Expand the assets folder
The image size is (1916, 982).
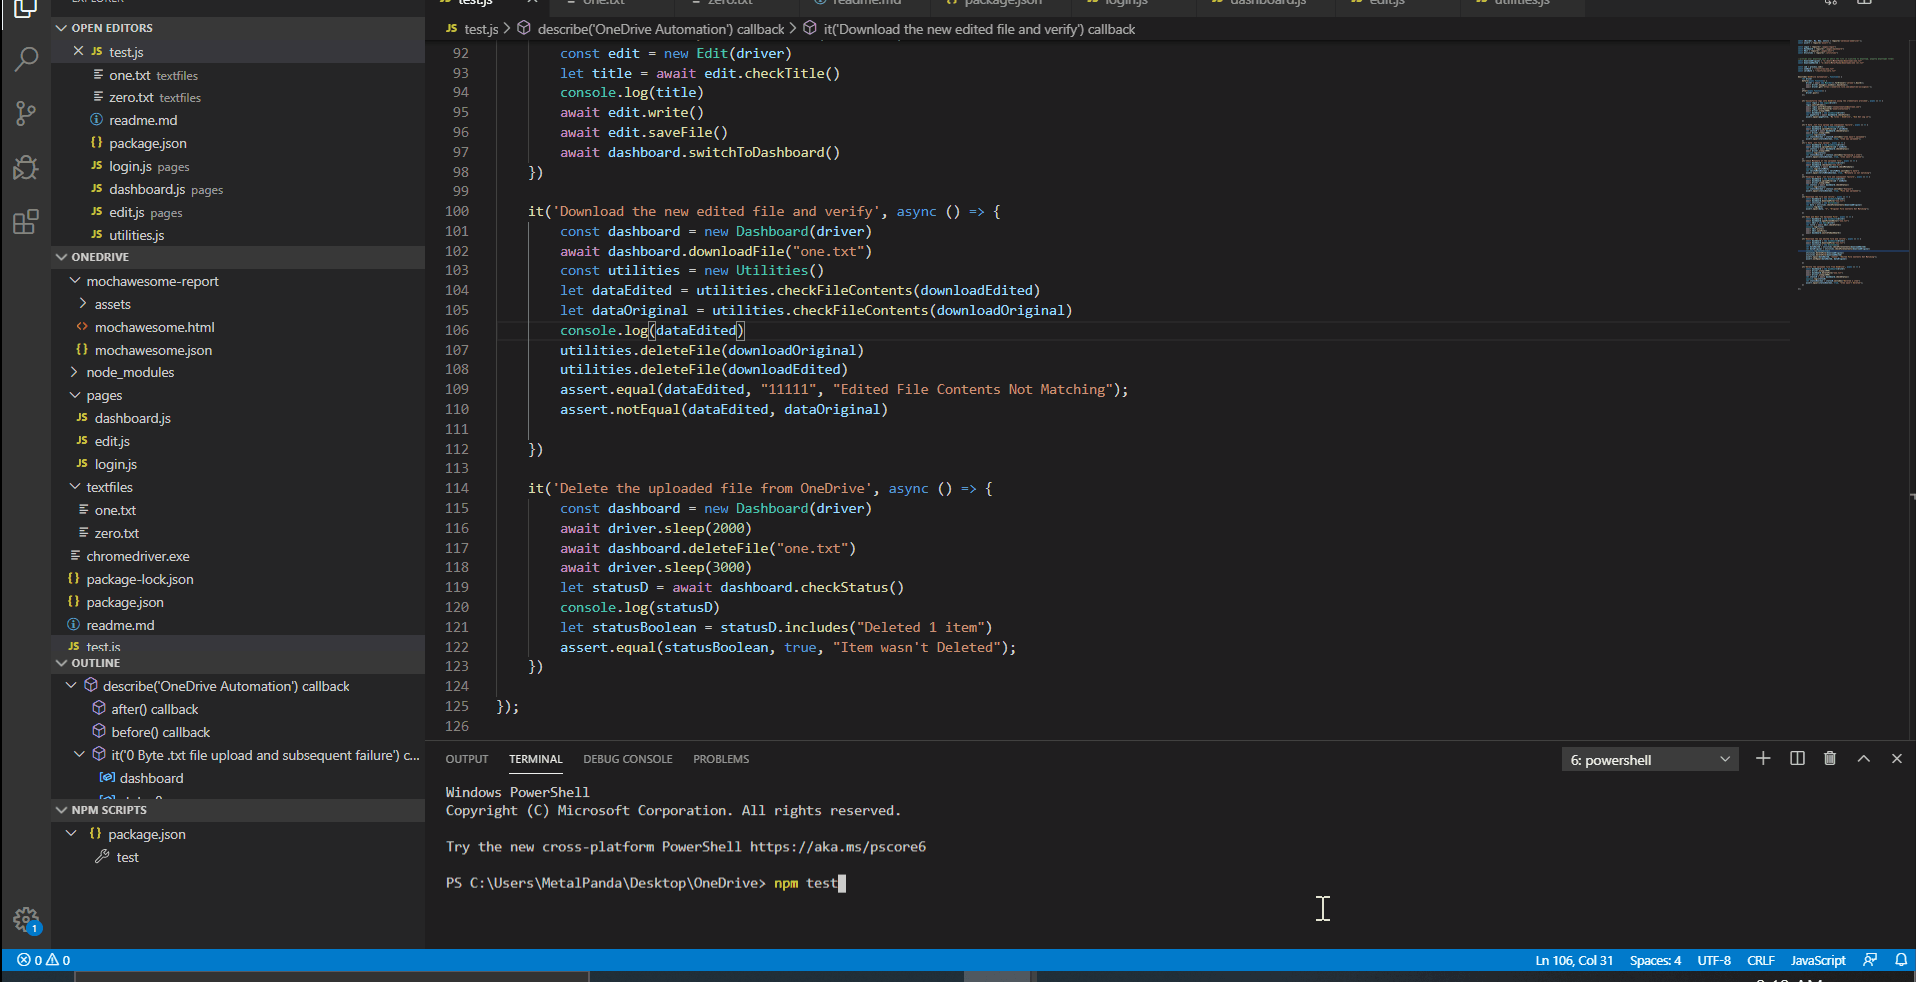point(83,304)
